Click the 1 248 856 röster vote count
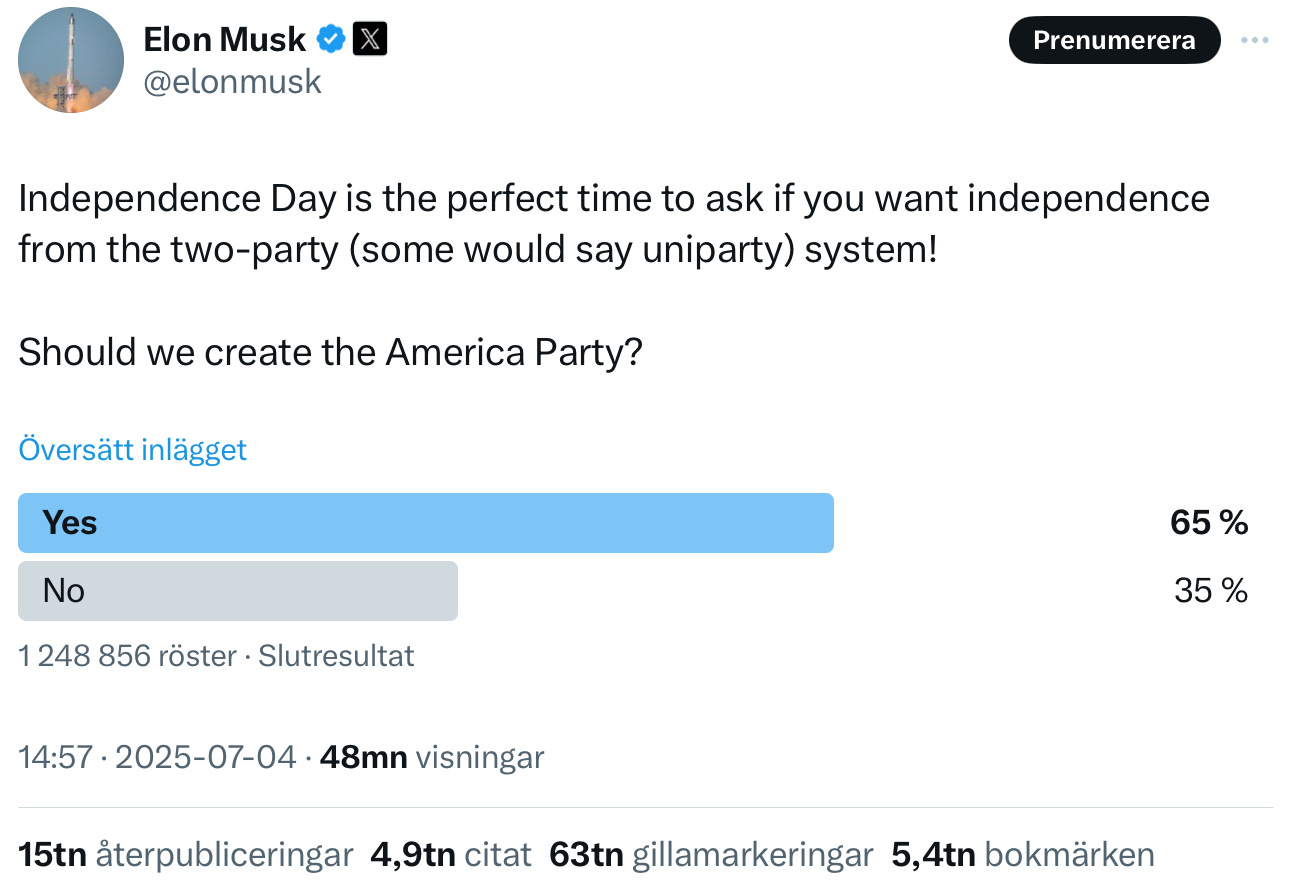Screen dimensions: 1291x895 [x=127, y=656]
